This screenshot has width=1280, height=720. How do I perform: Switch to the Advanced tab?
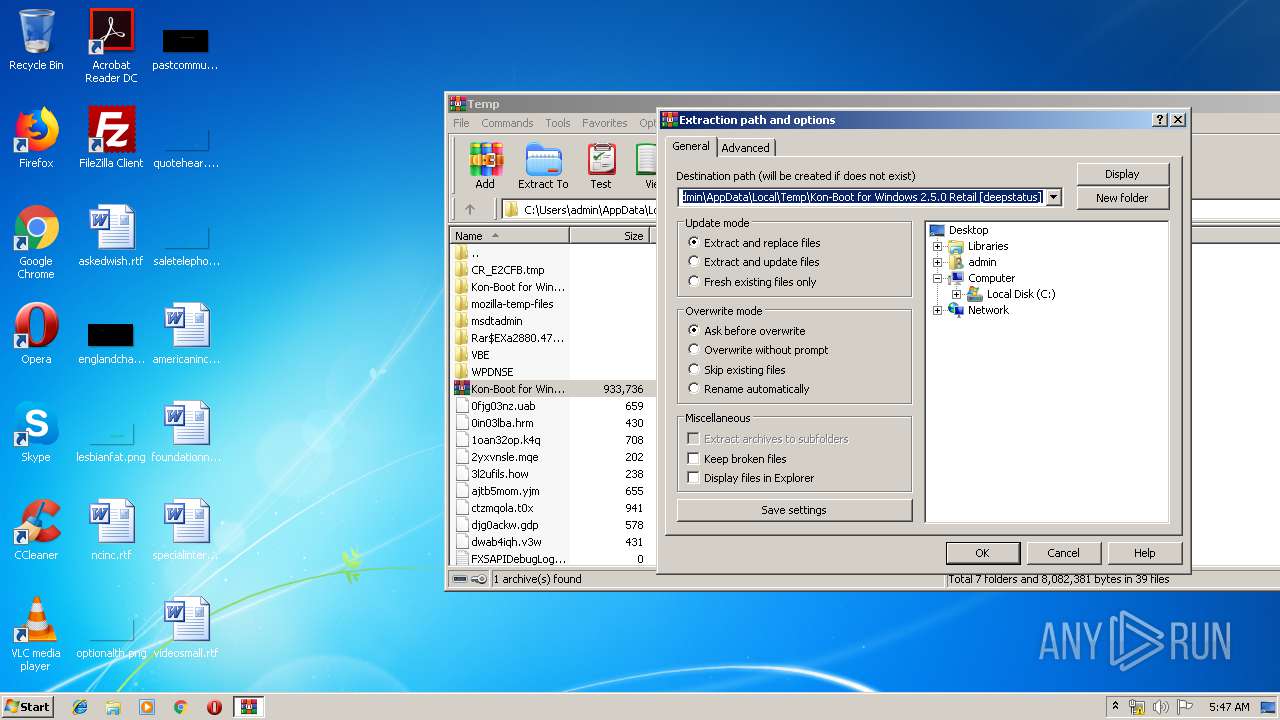tap(745, 148)
